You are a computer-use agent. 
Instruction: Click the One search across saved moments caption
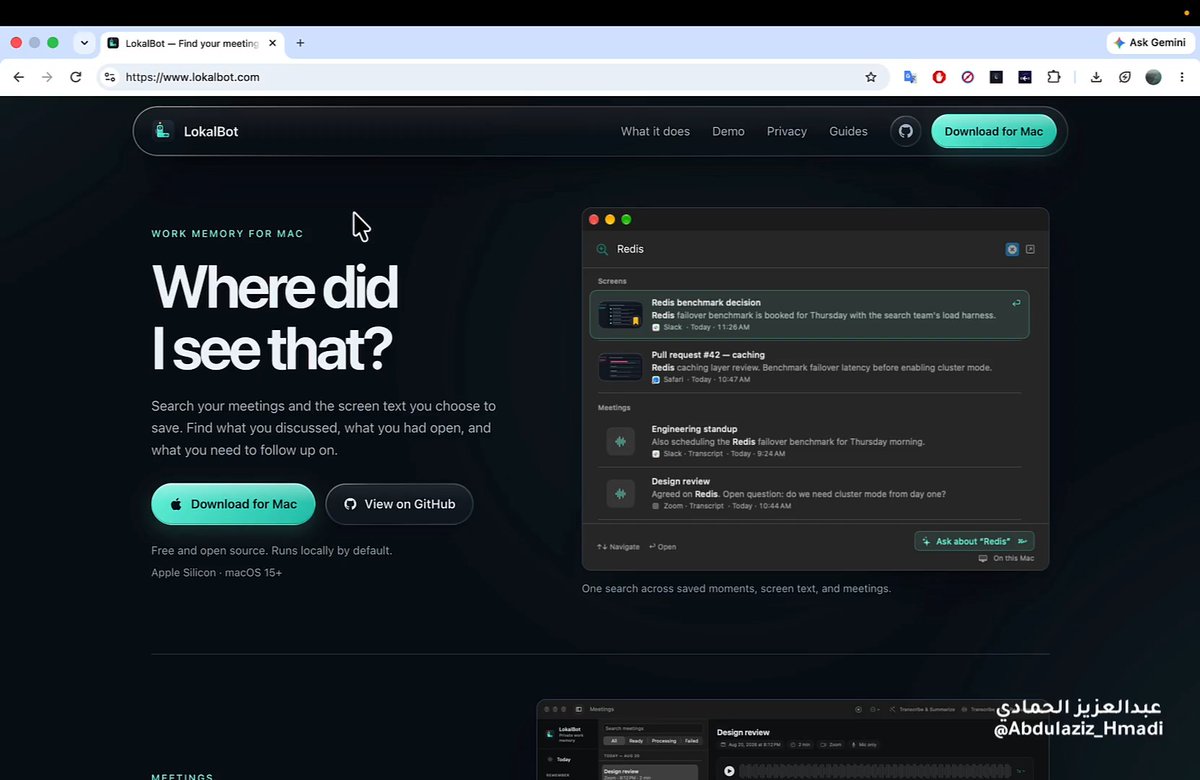(736, 589)
